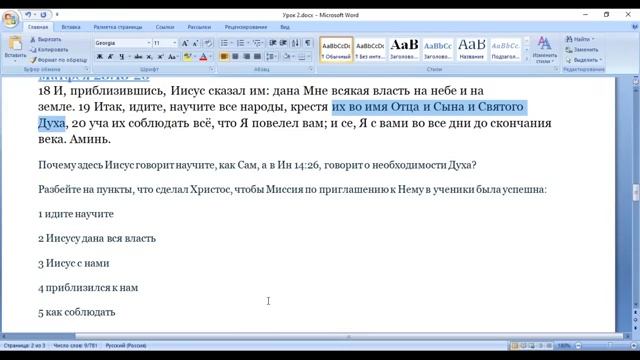Open the font size 11 dropdown
Screen dimensions: 640x360
click(175, 43)
